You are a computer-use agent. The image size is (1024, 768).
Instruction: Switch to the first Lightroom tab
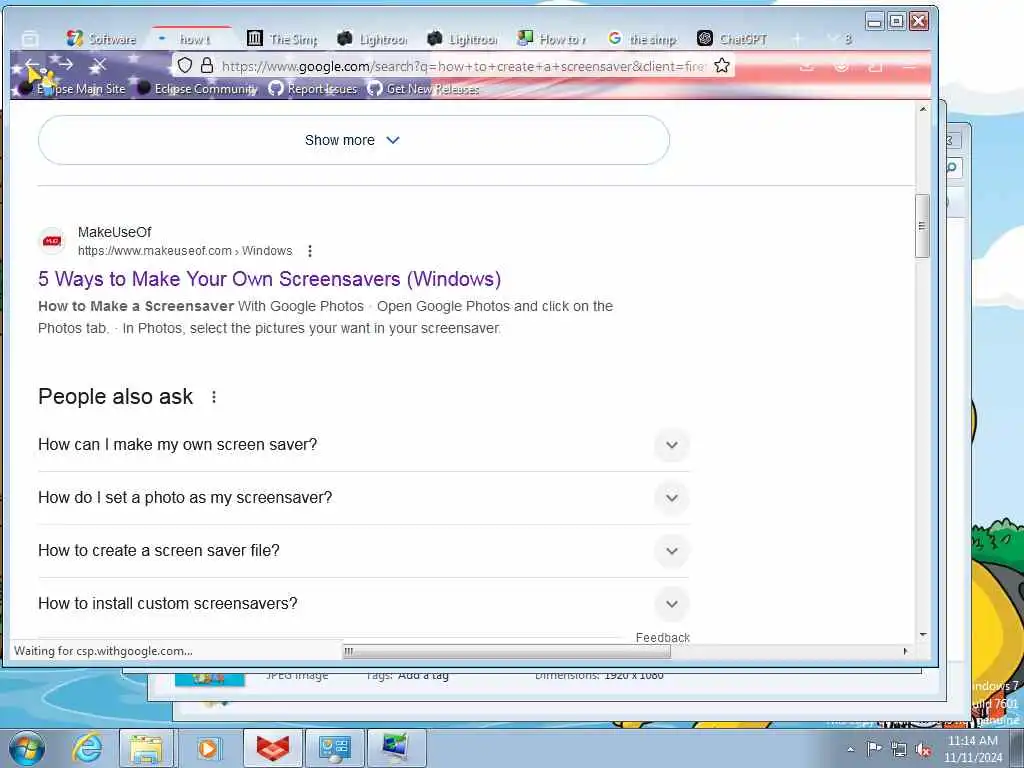372,39
